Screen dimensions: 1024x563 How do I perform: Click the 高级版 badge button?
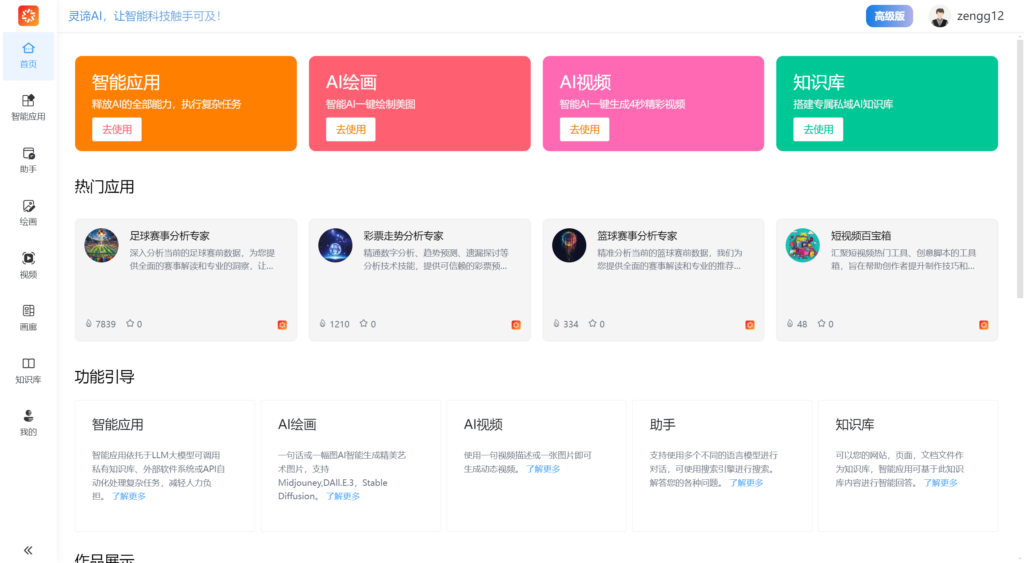click(889, 16)
